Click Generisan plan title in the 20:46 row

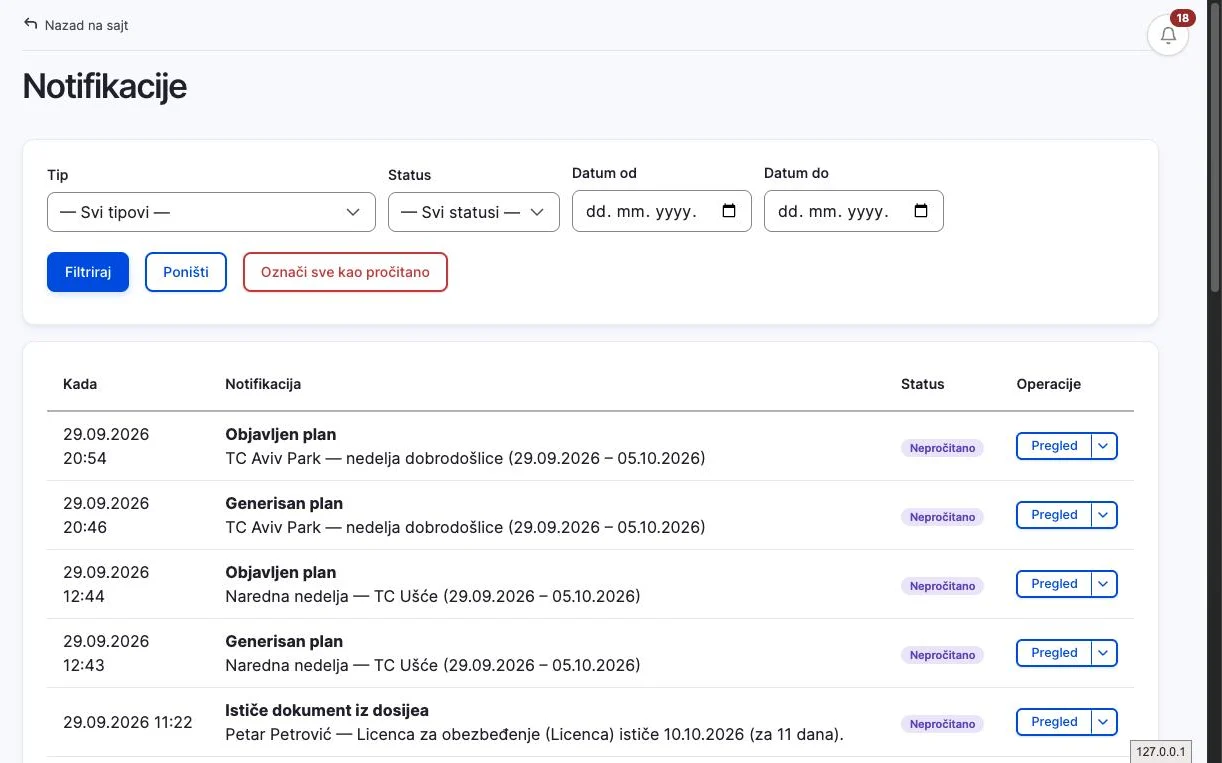(284, 504)
